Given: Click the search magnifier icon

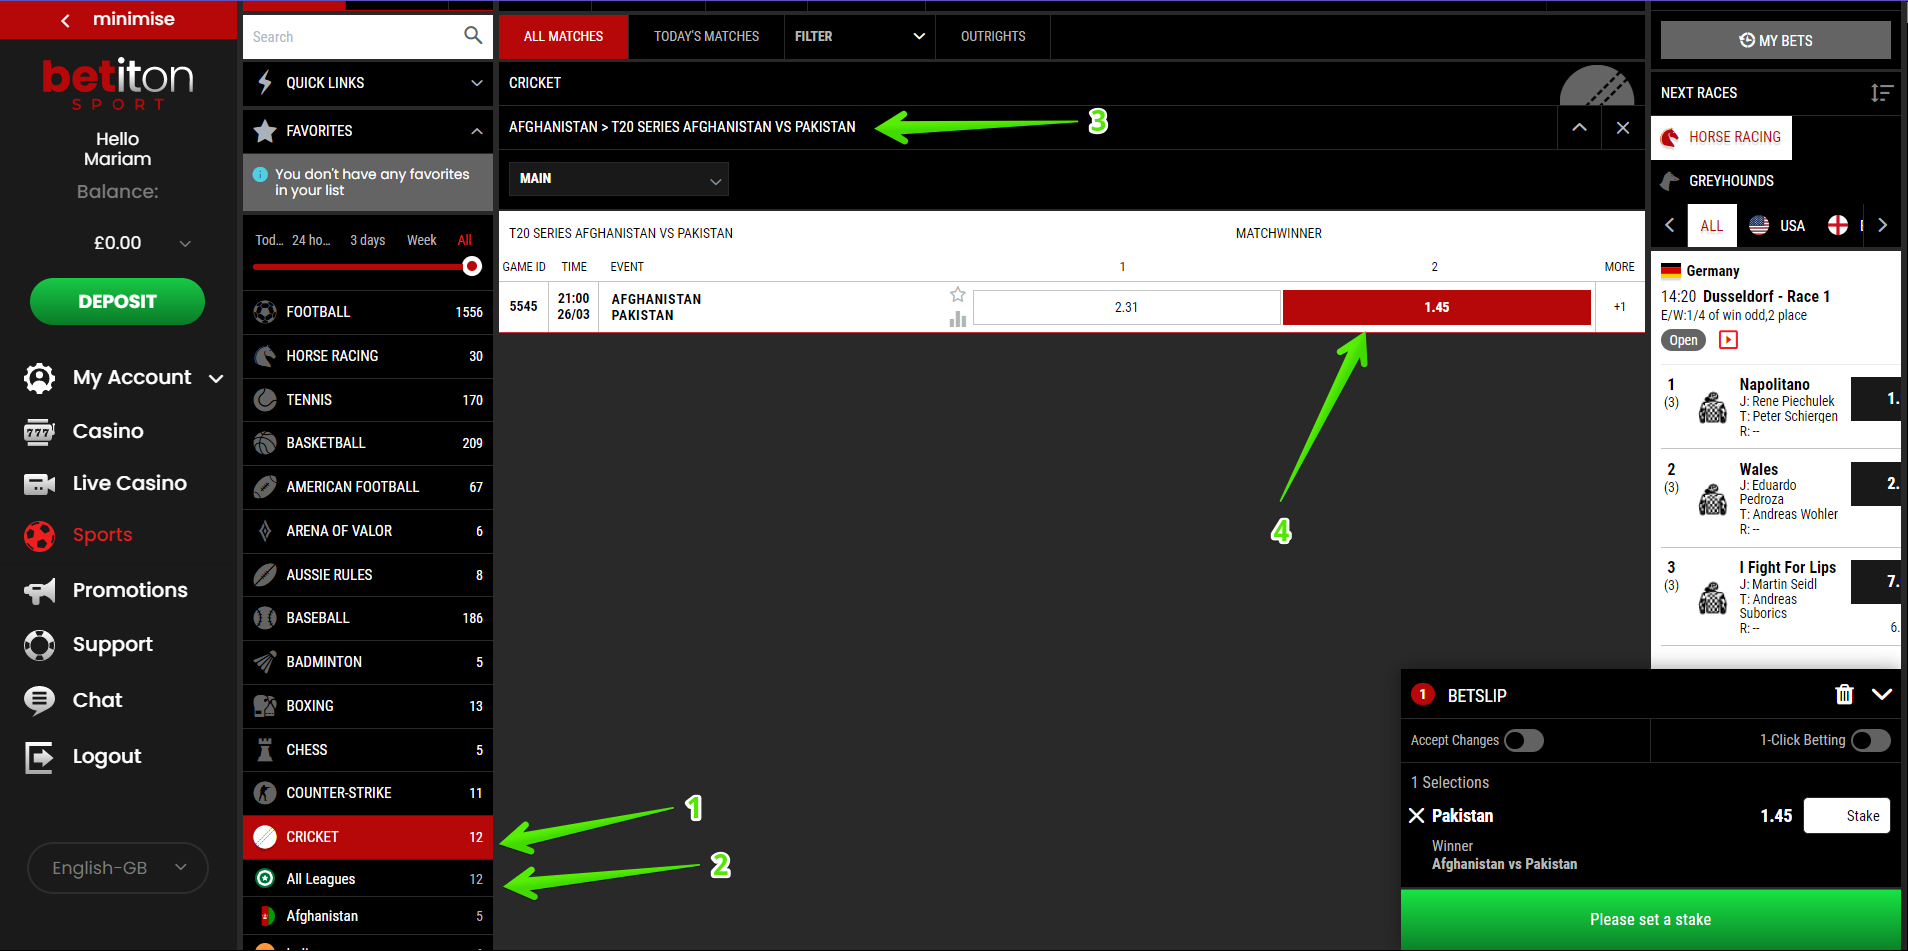Looking at the screenshot, I should coord(473,36).
